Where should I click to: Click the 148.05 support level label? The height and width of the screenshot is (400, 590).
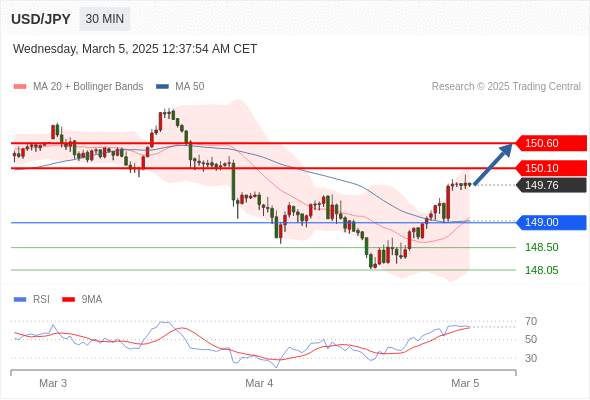pyautogui.click(x=542, y=270)
